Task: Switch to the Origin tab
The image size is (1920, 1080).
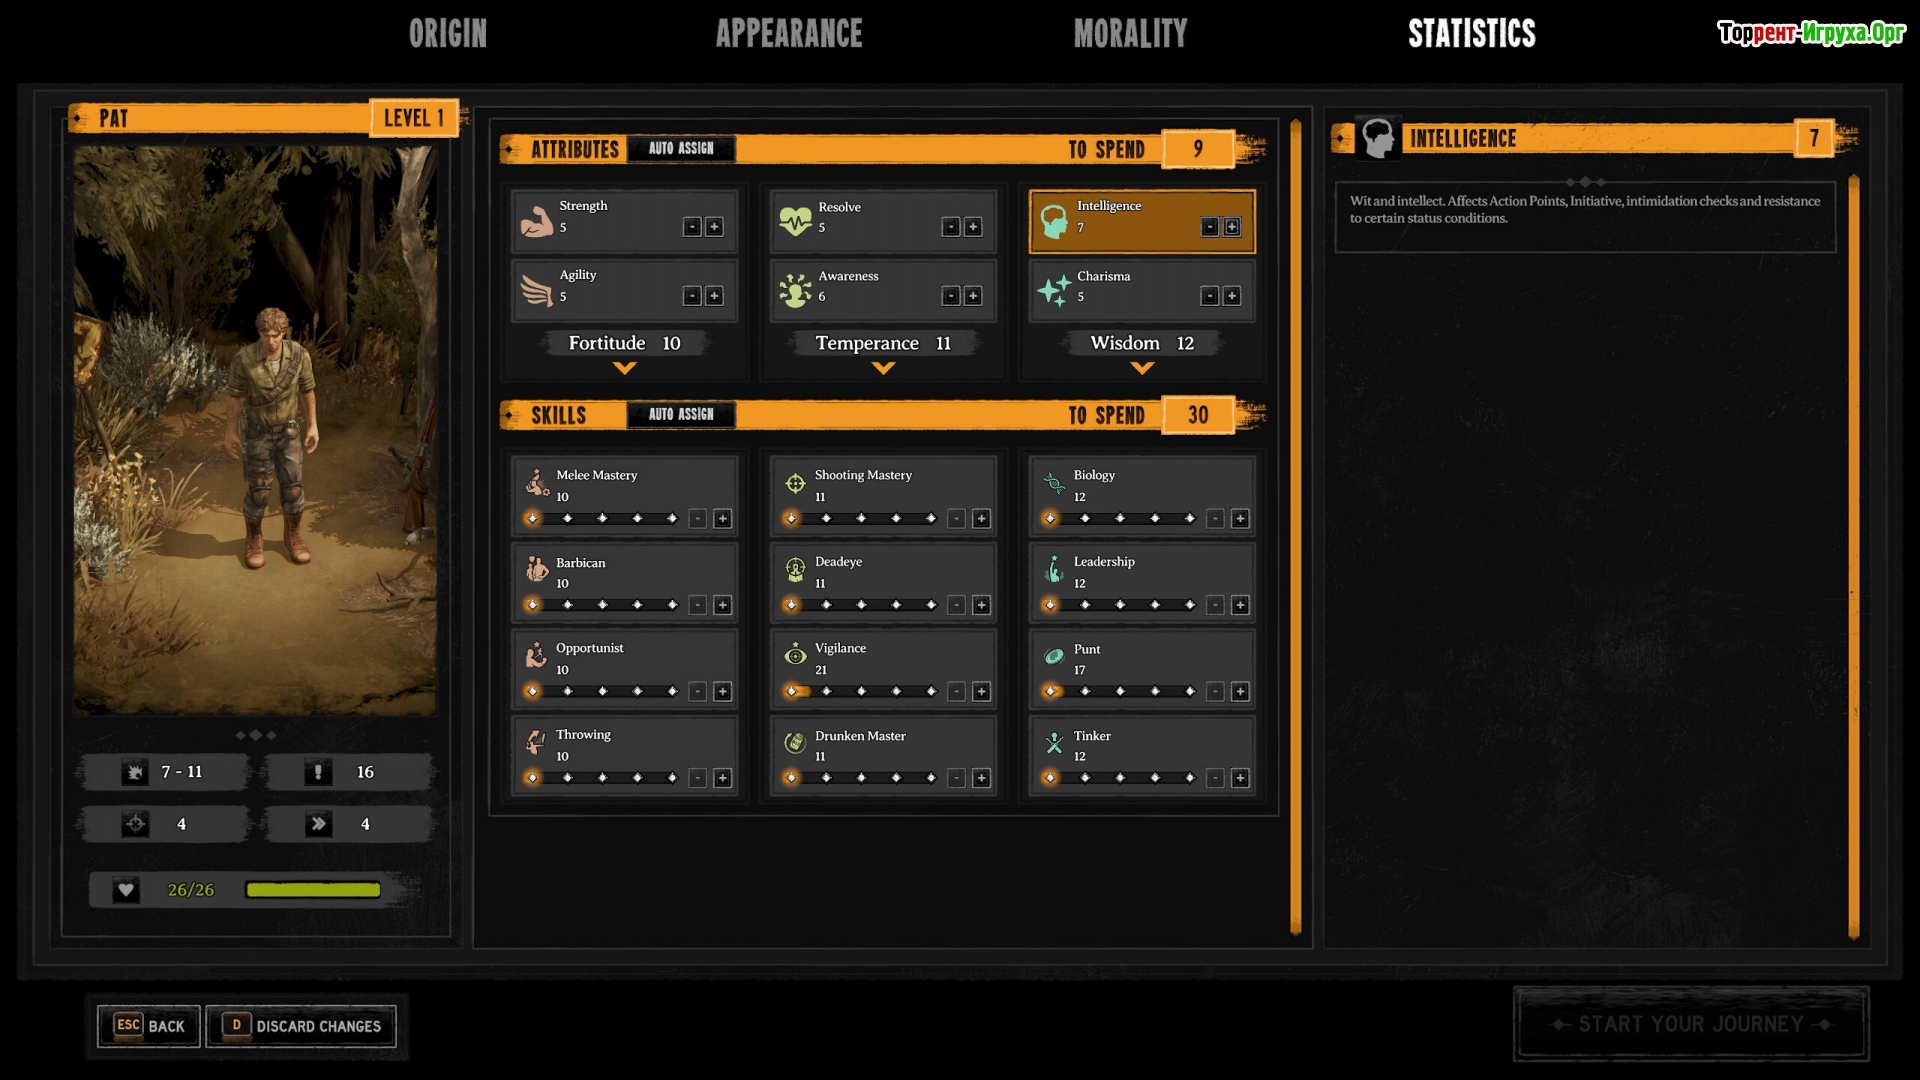Action: [x=448, y=33]
